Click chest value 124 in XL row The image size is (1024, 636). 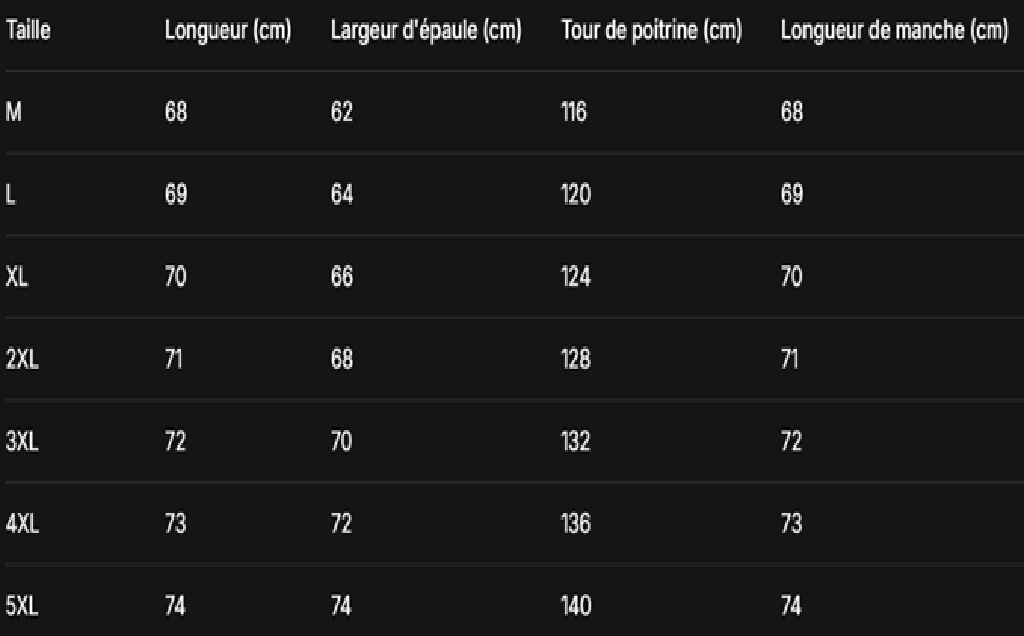576,277
